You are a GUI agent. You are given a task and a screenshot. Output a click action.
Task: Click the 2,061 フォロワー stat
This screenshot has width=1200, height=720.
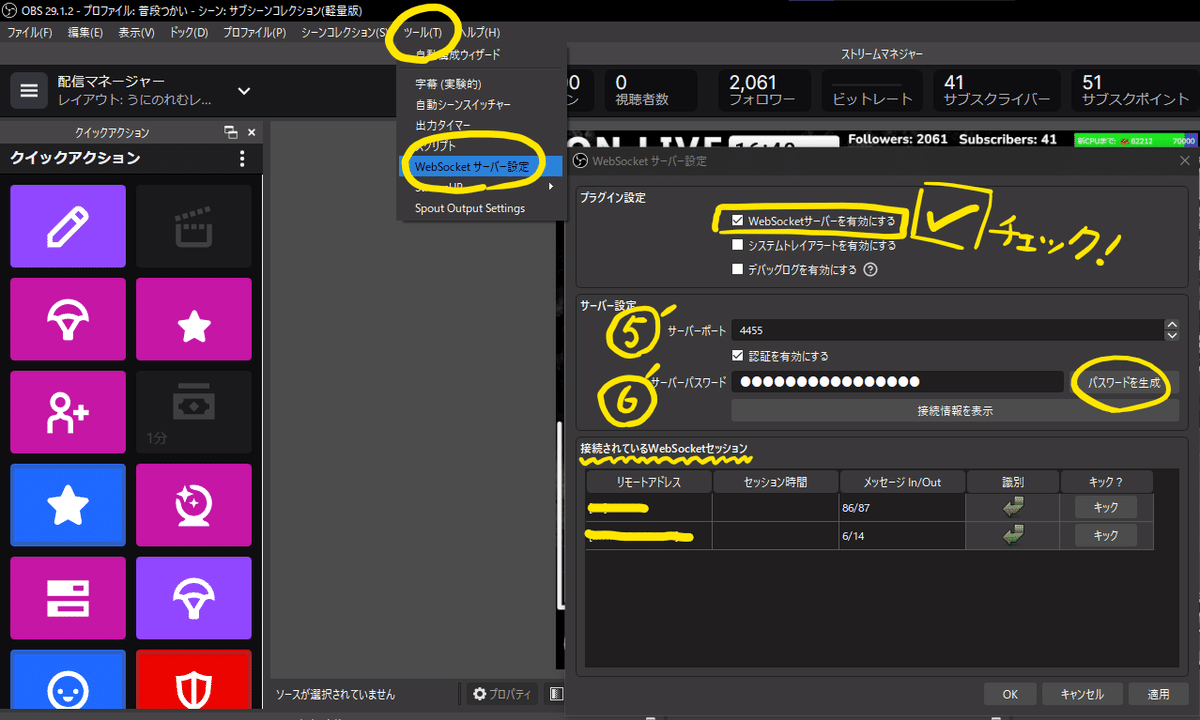point(764,90)
